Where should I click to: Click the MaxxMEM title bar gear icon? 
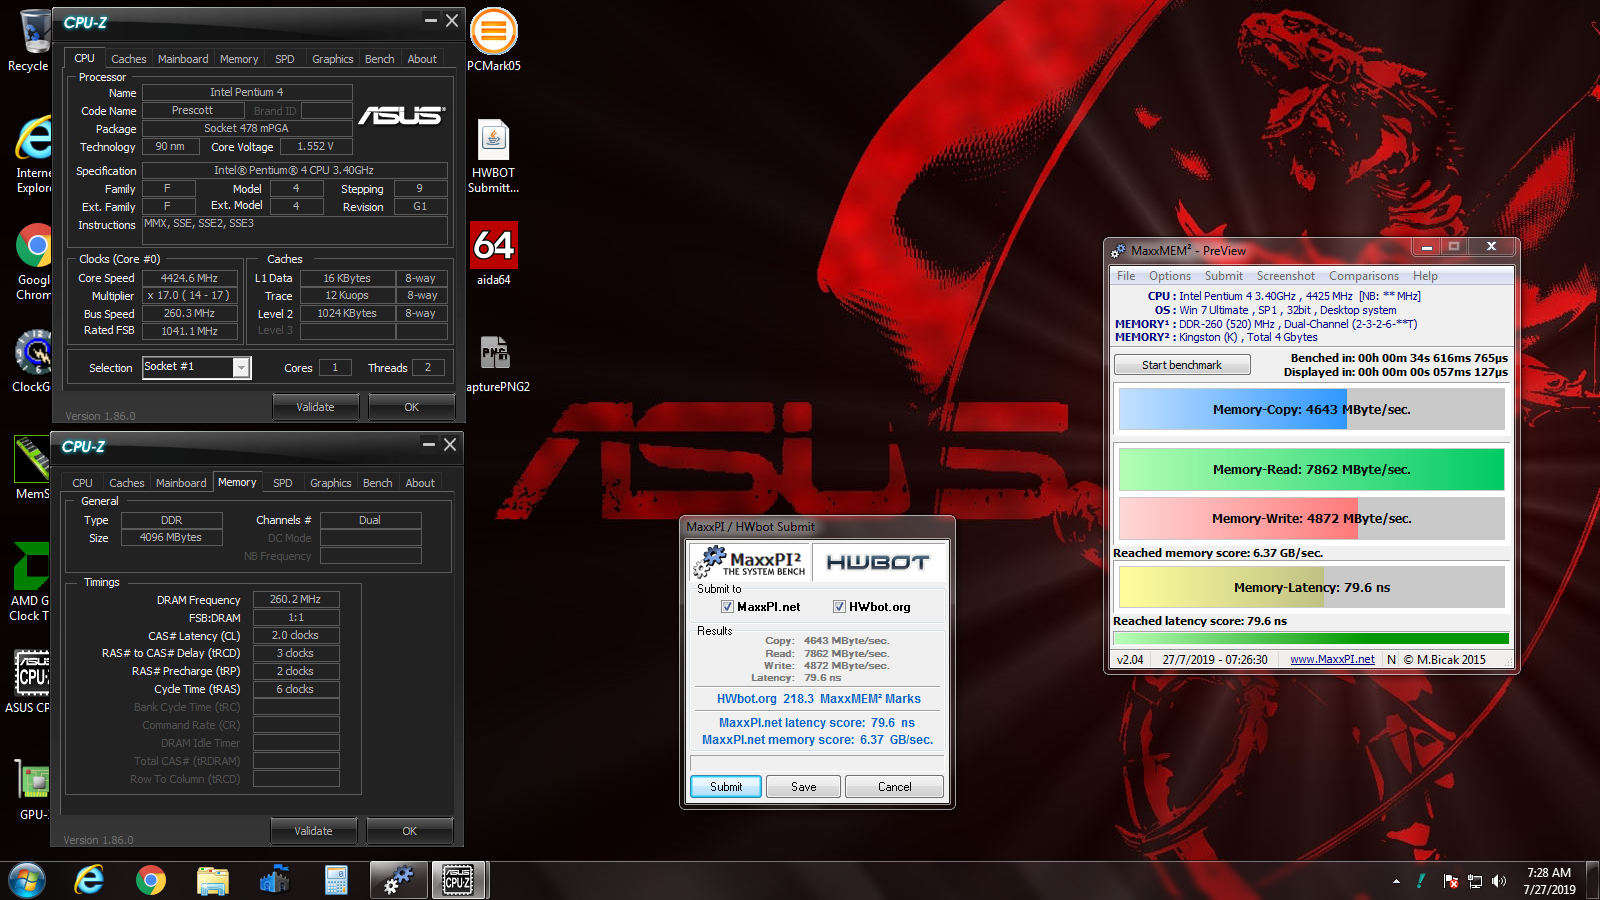coord(1118,250)
